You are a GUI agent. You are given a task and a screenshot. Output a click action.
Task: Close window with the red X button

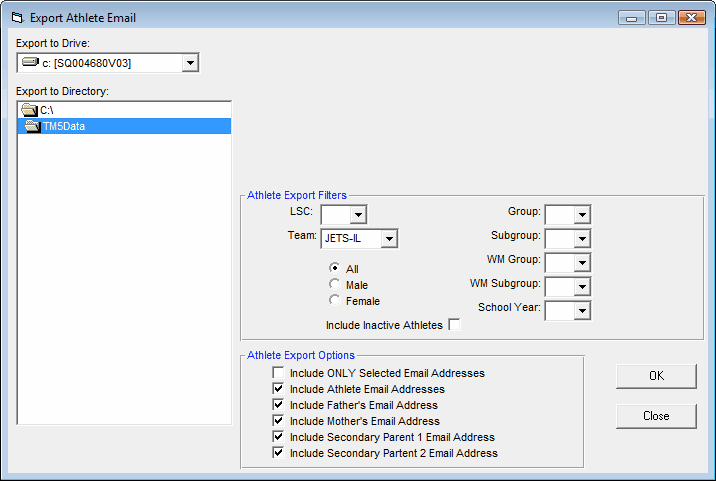691,18
